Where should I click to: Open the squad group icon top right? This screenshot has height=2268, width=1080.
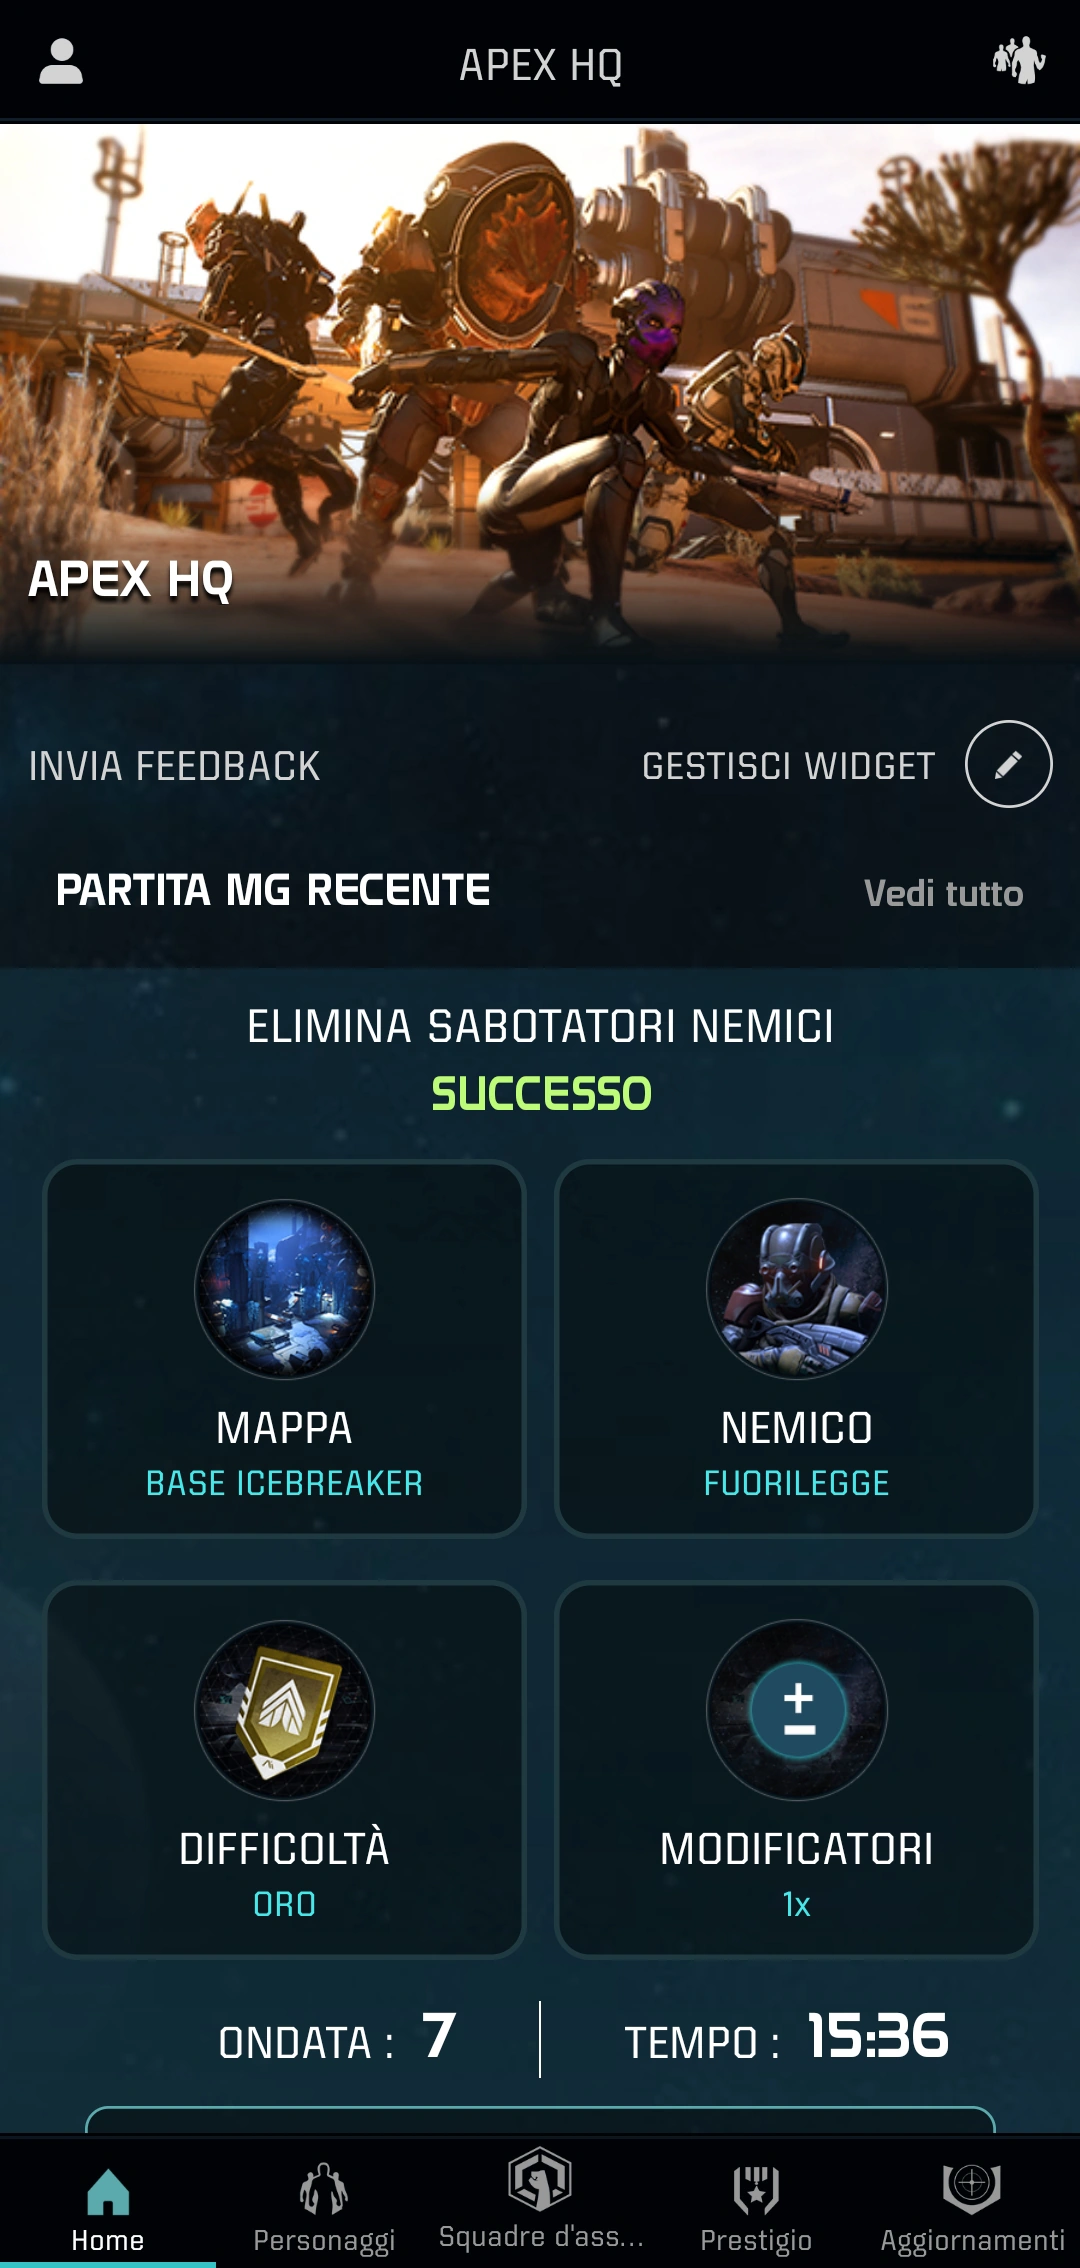(x=1019, y=60)
